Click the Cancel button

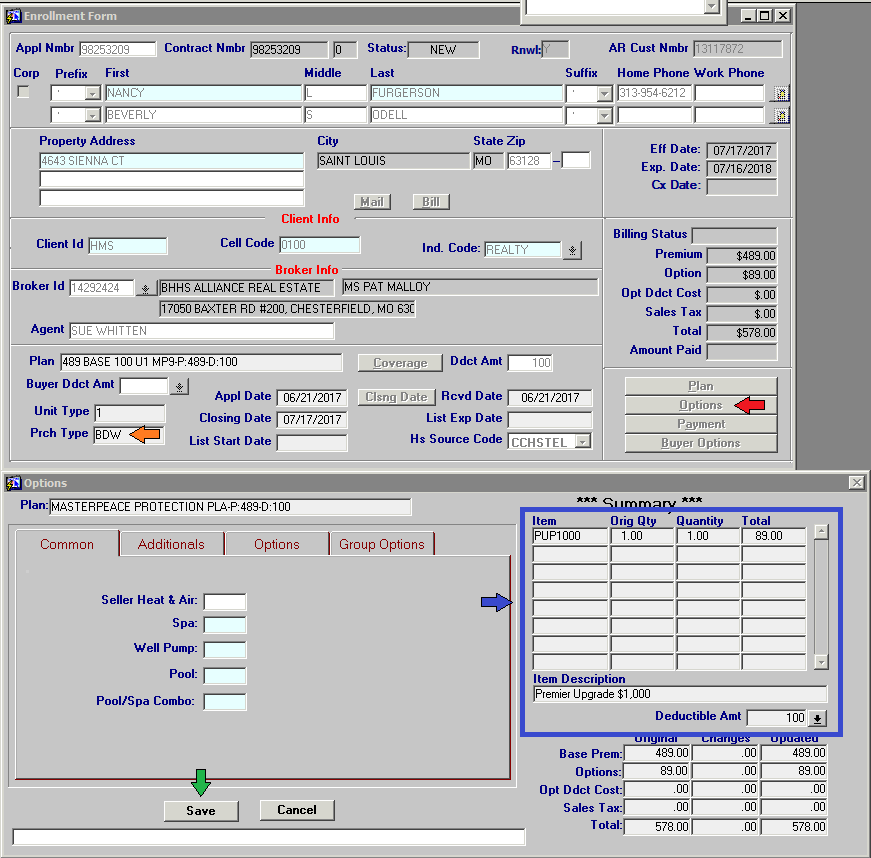296,810
